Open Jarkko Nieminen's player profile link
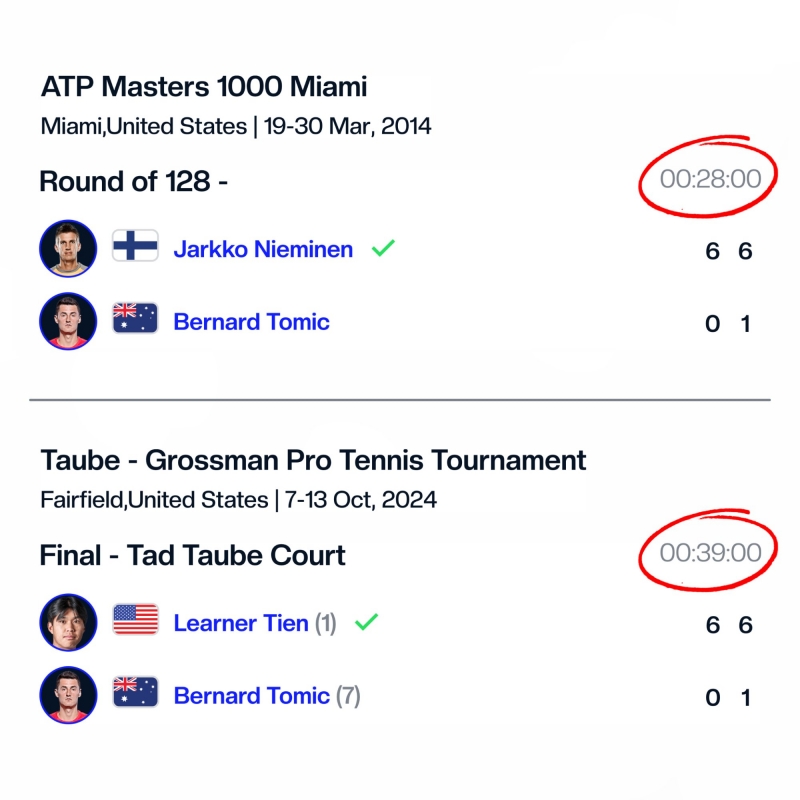Image resolution: width=800 pixels, height=800 pixels. click(263, 249)
